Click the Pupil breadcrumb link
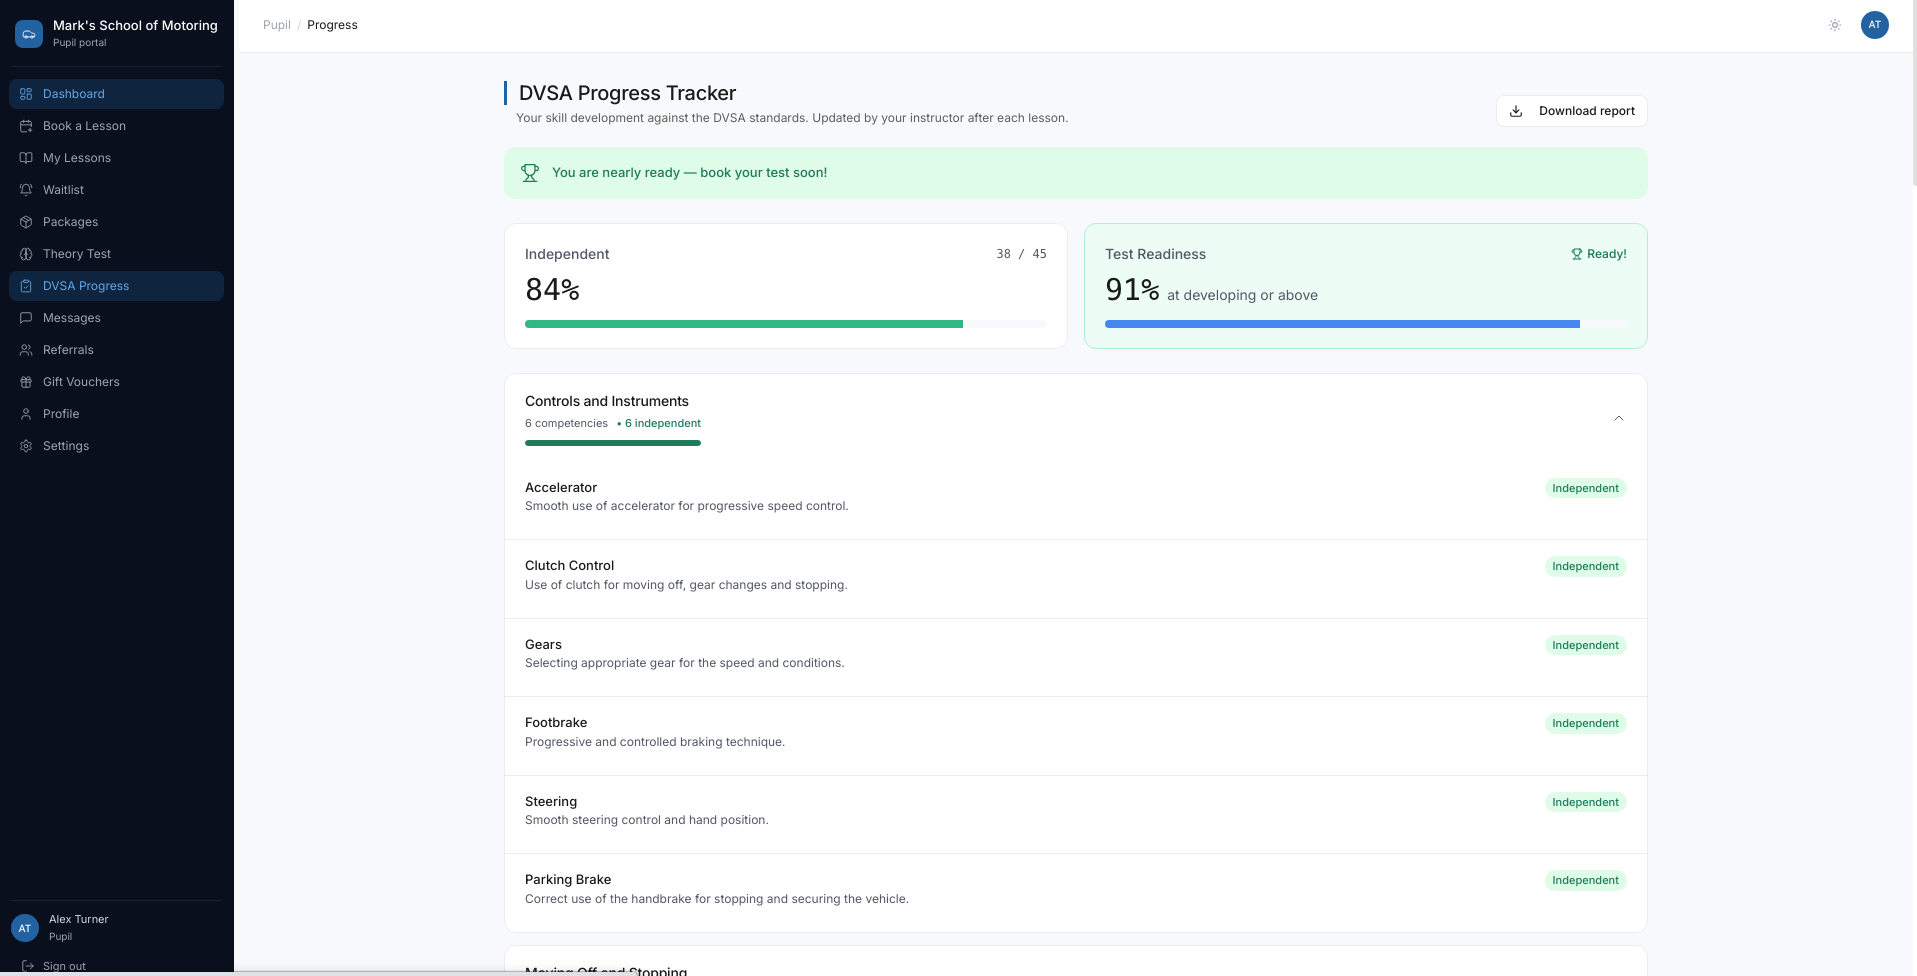This screenshot has width=1917, height=976. click(277, 25)
